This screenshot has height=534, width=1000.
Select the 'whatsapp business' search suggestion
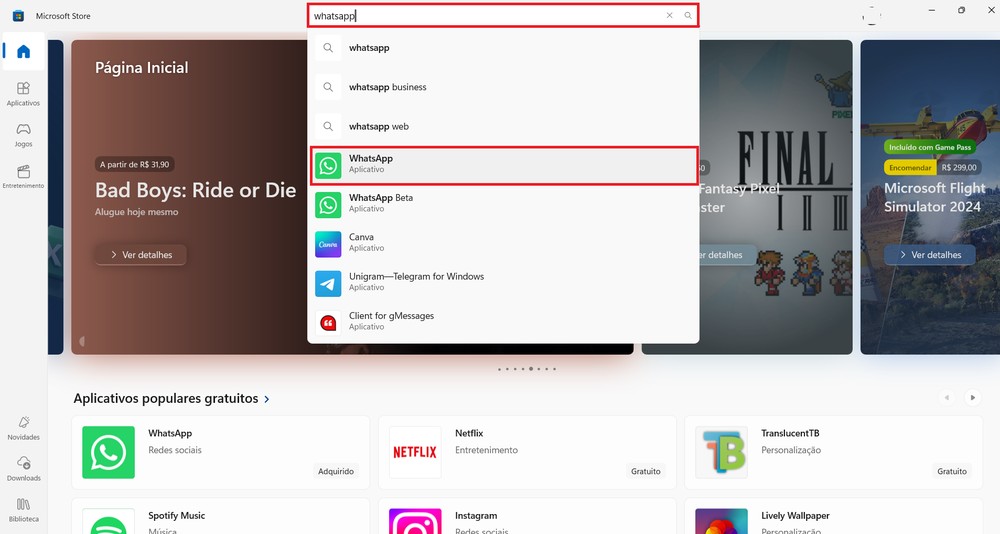(x=503, y=87)
